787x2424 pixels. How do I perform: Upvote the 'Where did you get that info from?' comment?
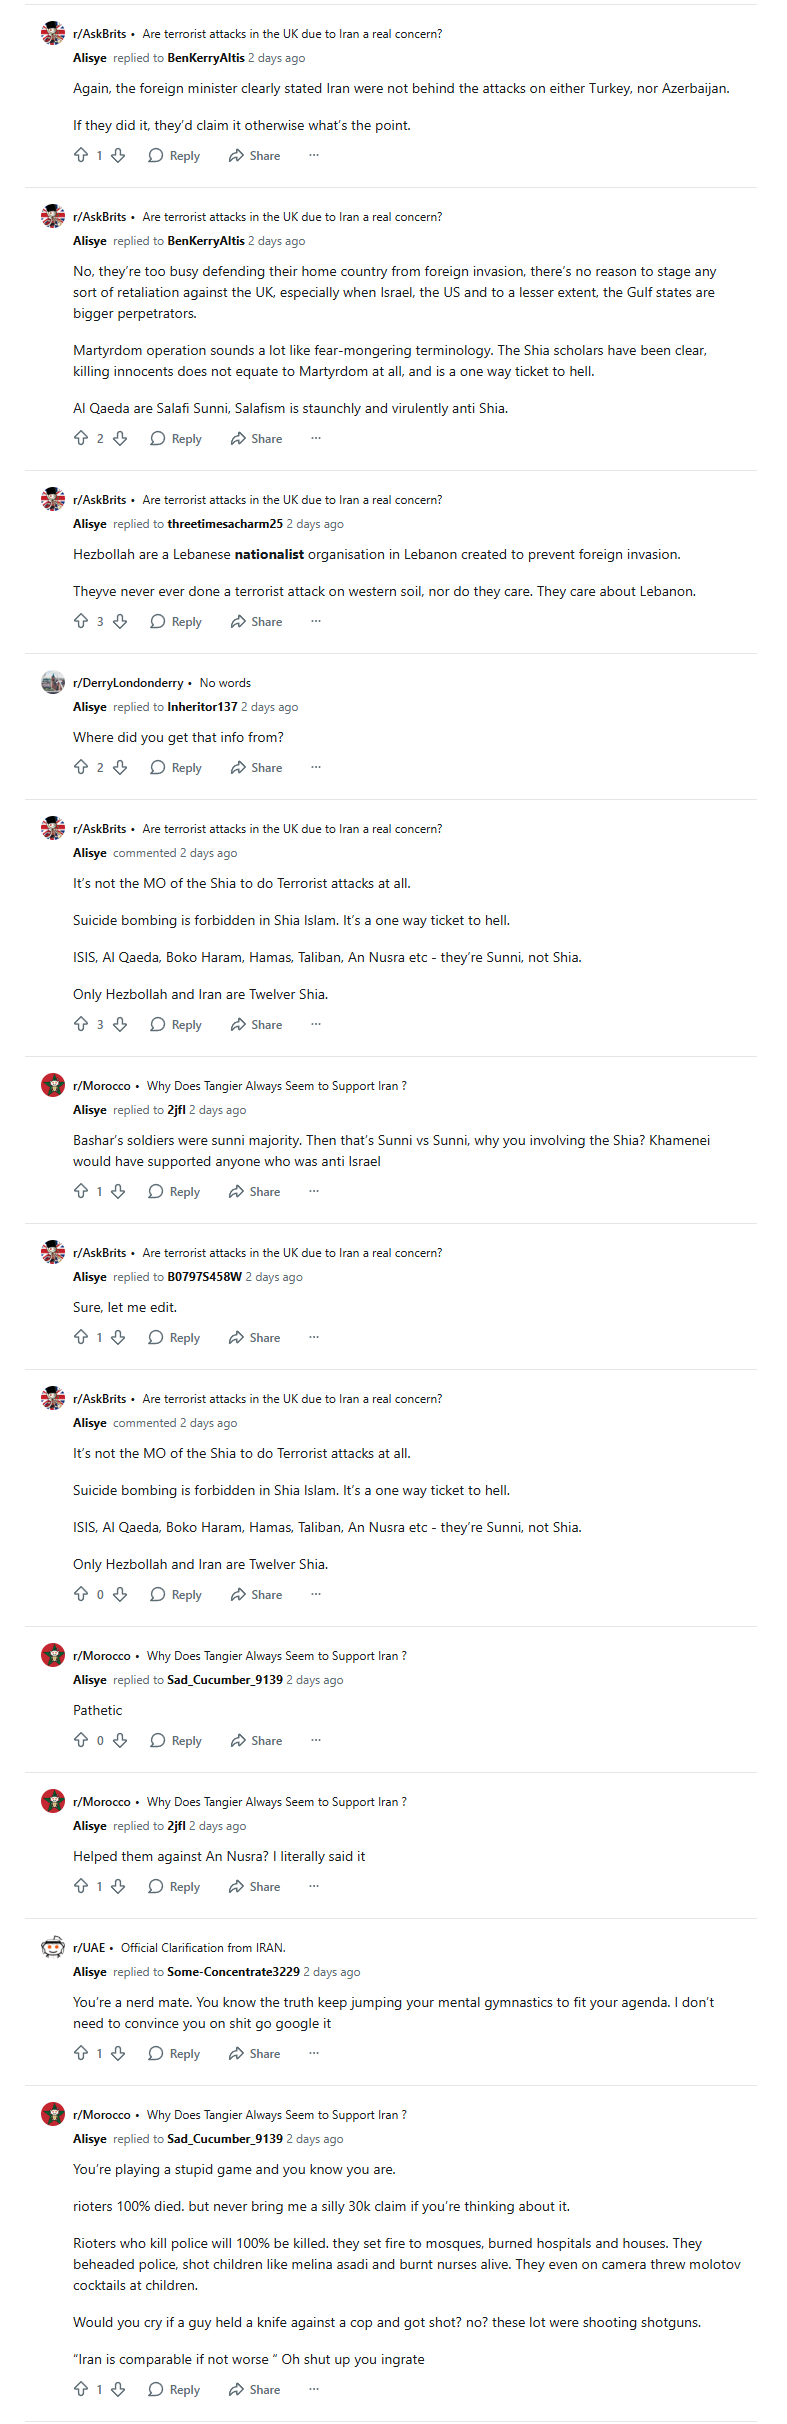(81, 767)
